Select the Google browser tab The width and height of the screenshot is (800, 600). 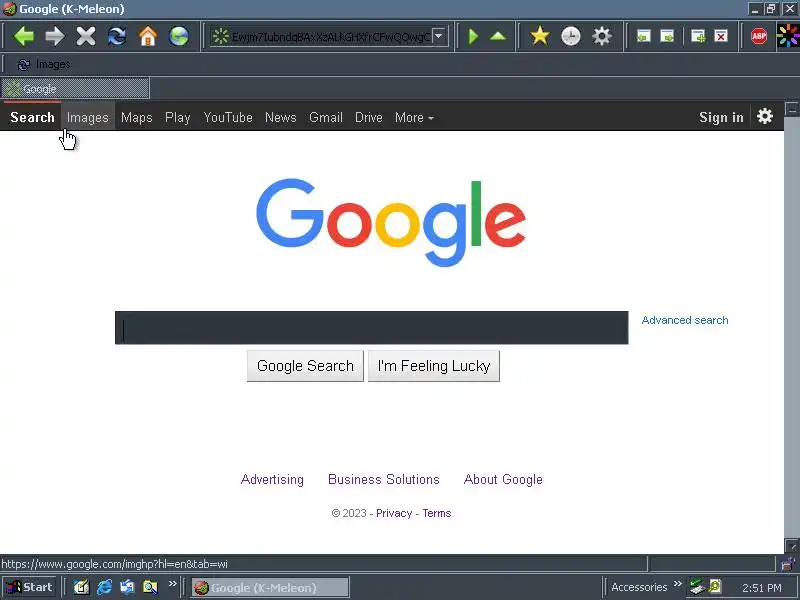76,88
